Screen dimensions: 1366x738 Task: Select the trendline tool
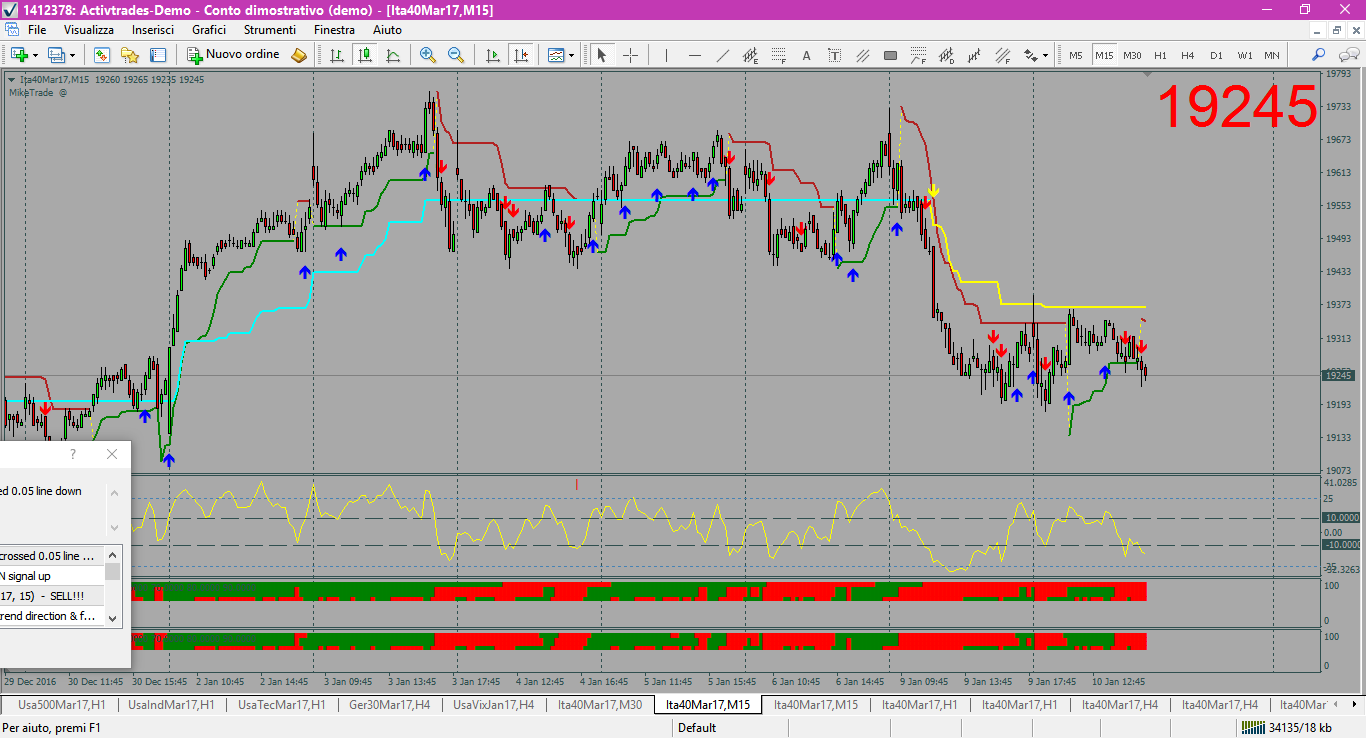coord(723,55)
